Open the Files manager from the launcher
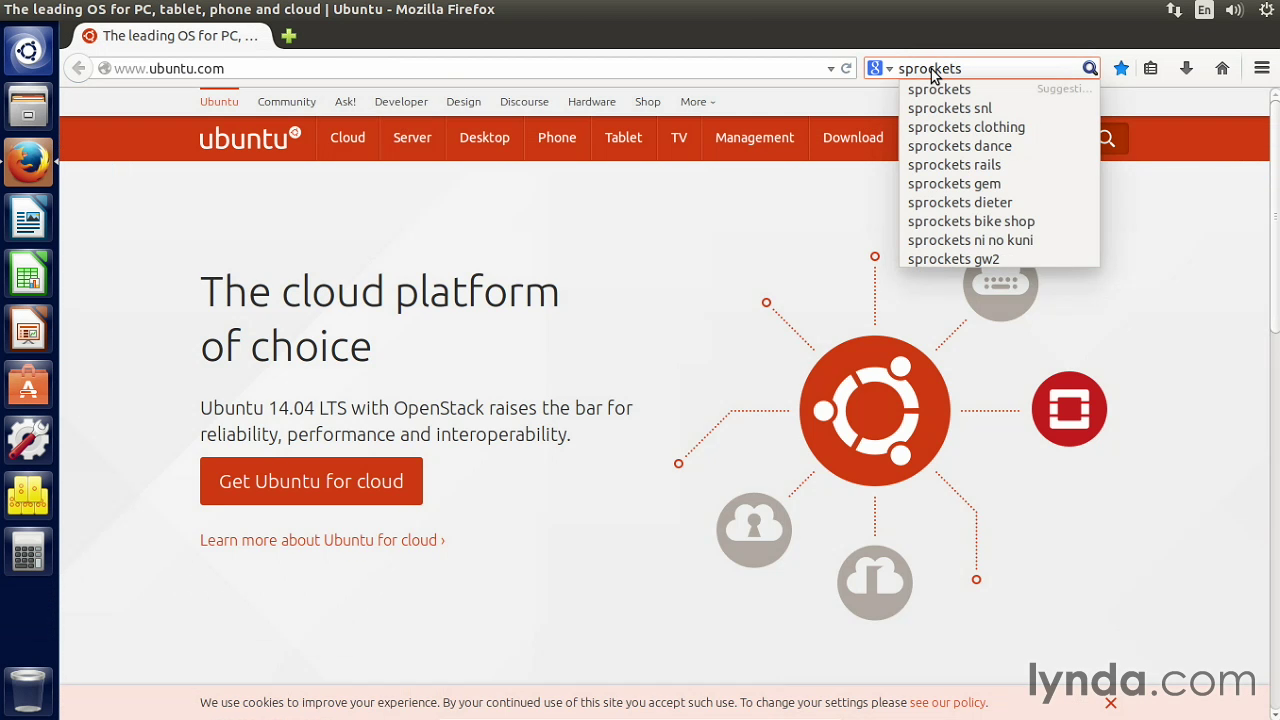The width and height of the screenshot is (1280, 720). tap(28, 106)
